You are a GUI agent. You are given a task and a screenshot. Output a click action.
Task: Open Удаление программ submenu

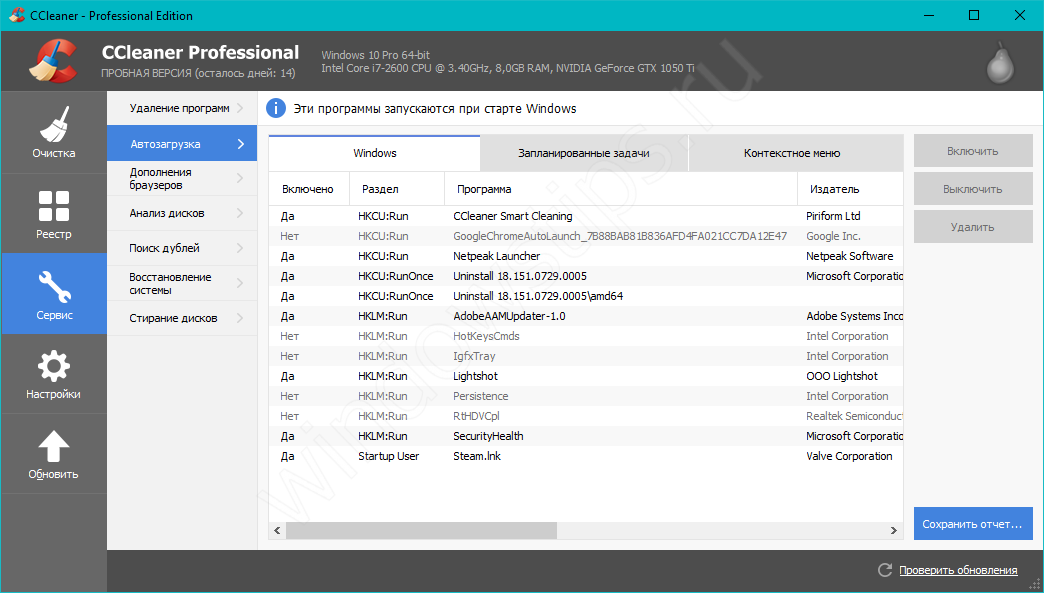(181, 108)
